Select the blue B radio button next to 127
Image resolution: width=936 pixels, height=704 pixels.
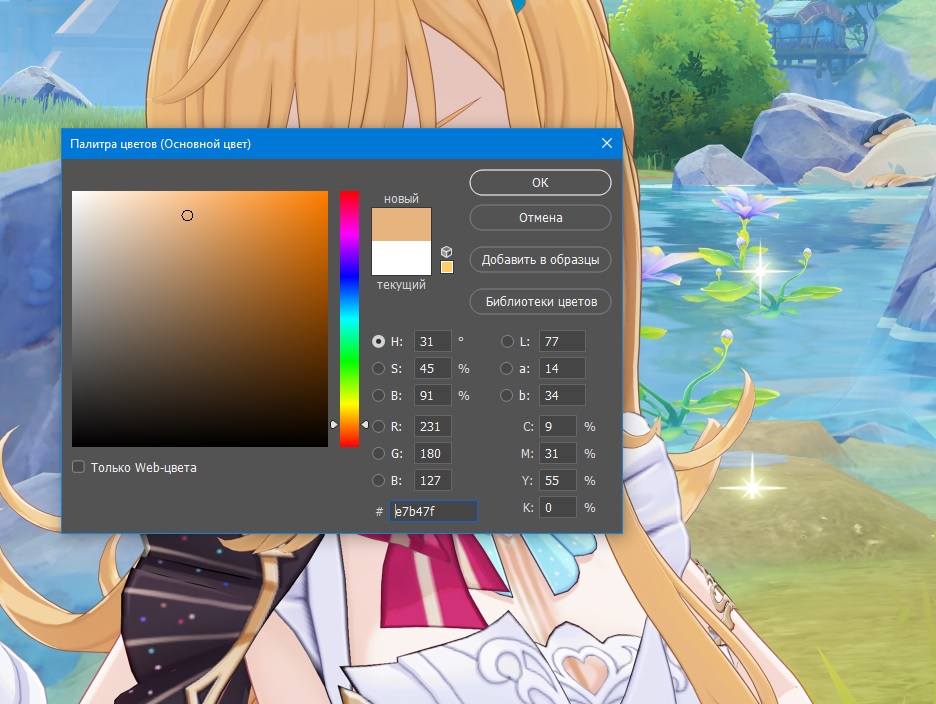pos(378,480)
